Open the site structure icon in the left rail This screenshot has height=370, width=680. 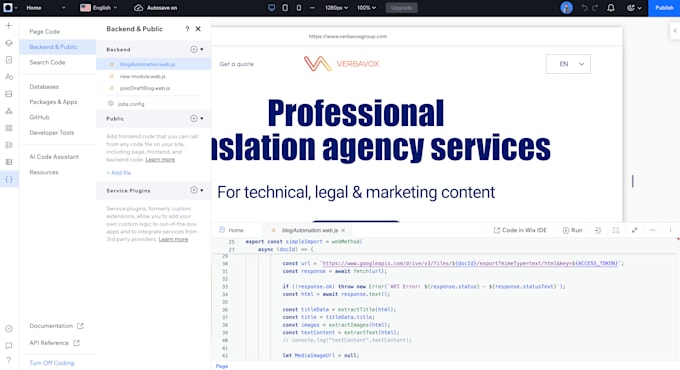(9, 111)
